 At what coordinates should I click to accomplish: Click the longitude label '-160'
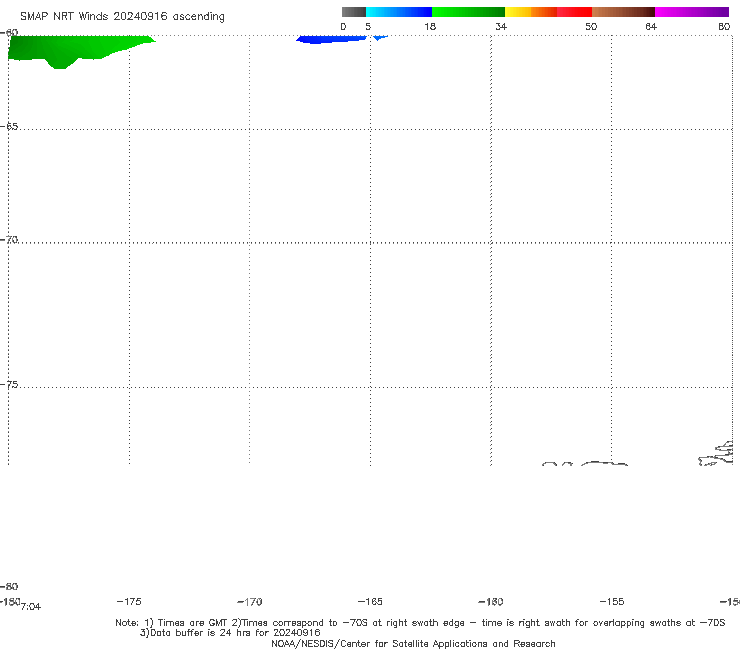tap(491, 601)
